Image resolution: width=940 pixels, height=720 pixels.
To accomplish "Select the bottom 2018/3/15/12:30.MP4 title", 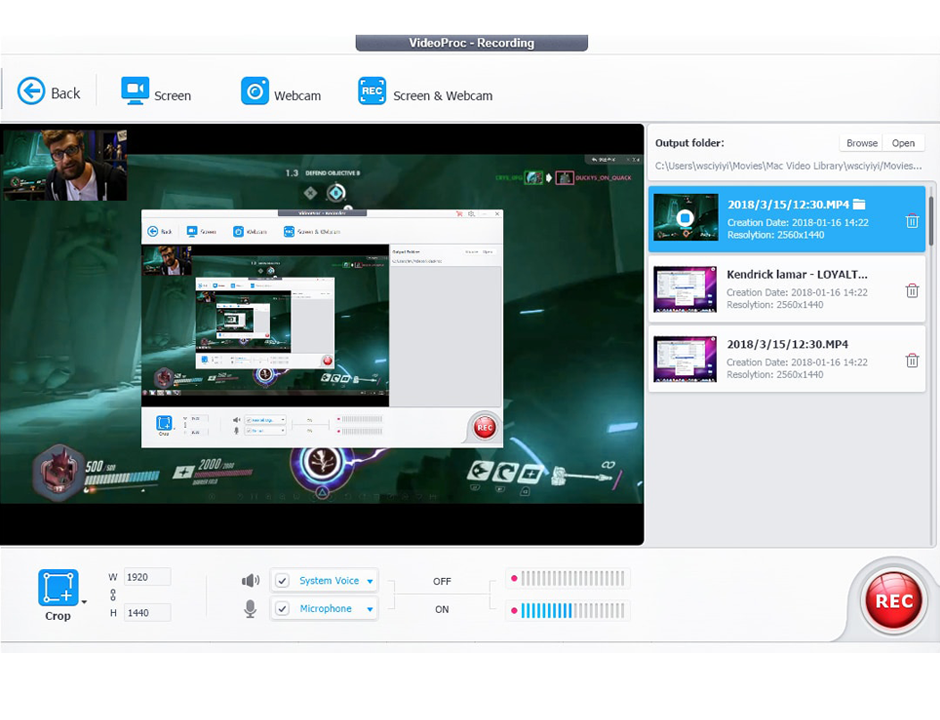I will coord(787,344).
